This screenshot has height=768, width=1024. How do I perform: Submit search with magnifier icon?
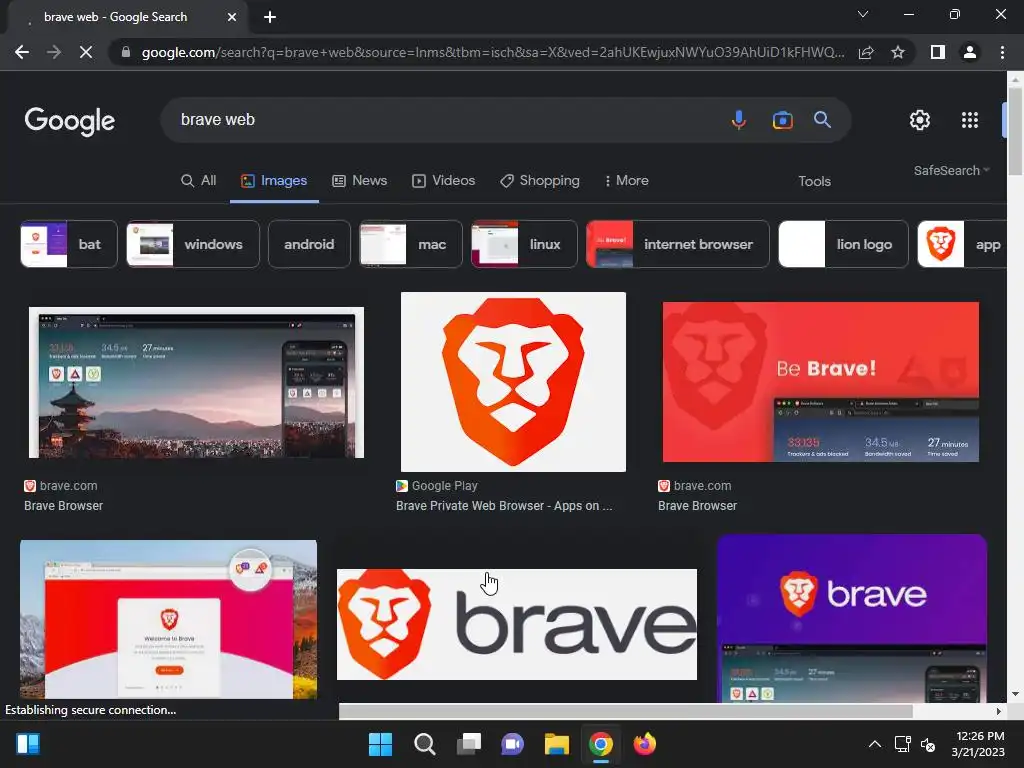(x=822, y=120)
